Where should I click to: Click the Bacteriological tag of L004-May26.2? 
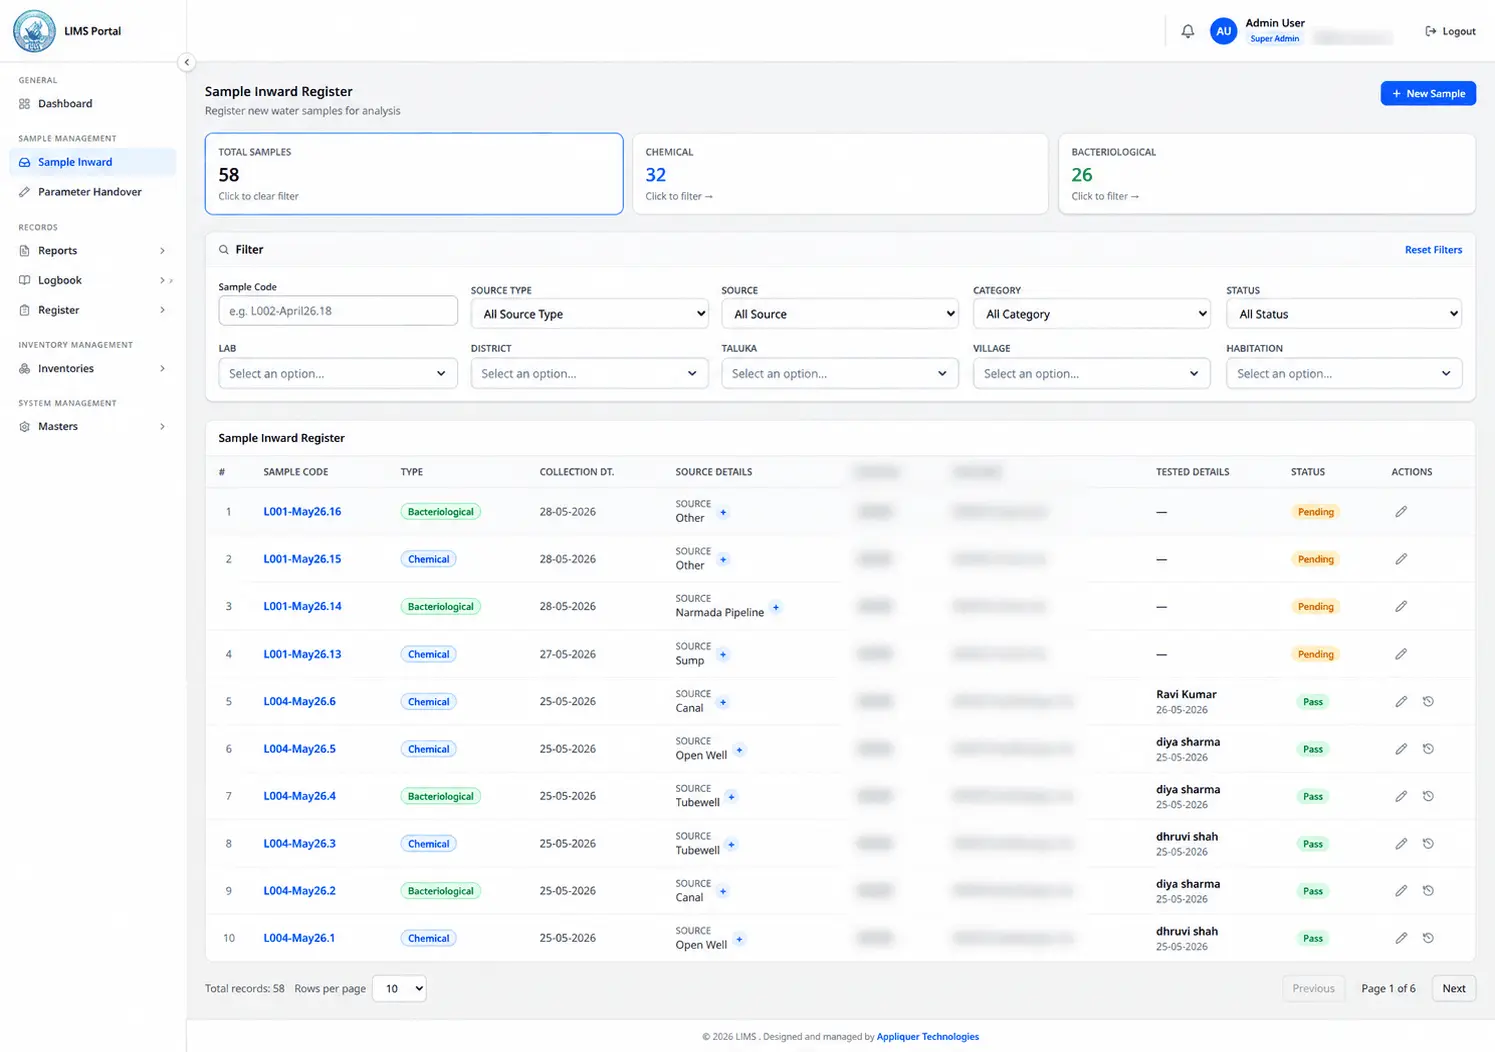(x=440, y=891)
